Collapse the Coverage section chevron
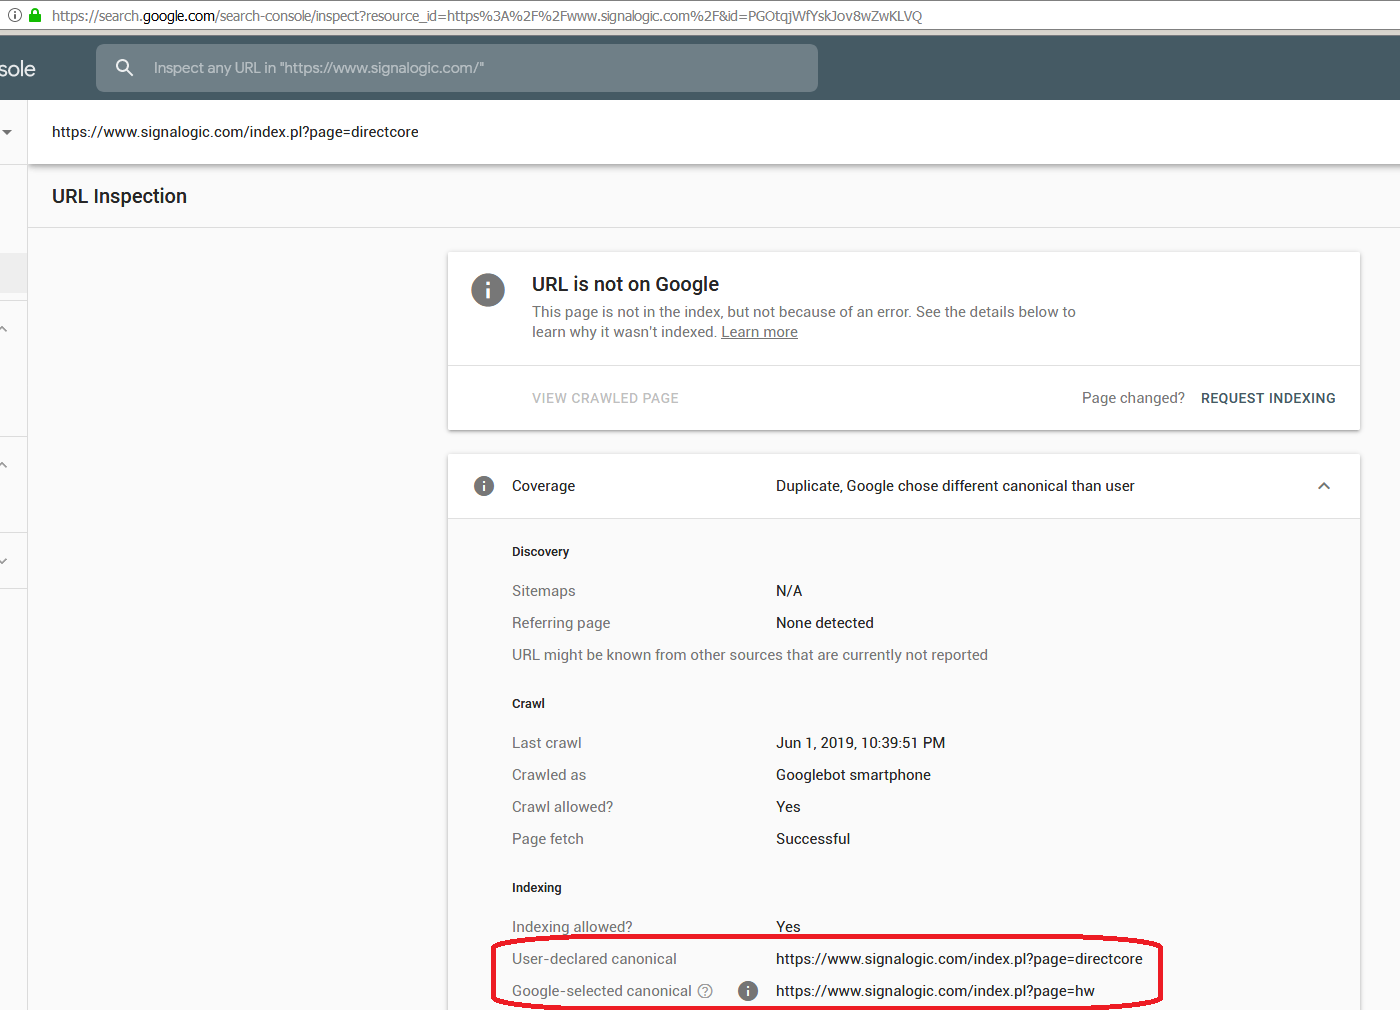Viewport: 1400px width, 1010px height. click(x=1324, y=486)
